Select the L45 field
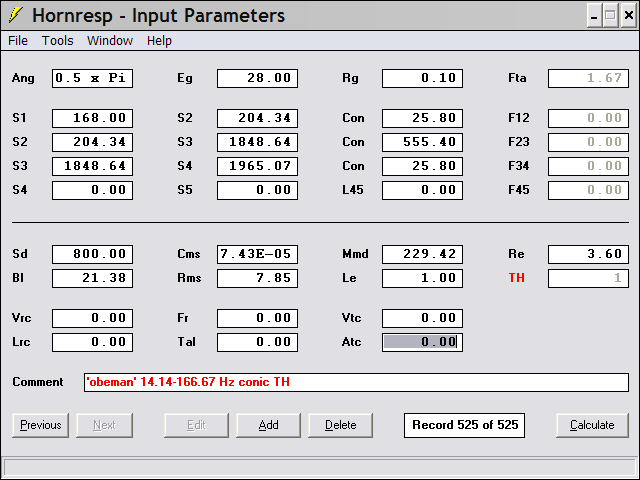This screenshot has height=480, width=640. click(x=422, y=190)
